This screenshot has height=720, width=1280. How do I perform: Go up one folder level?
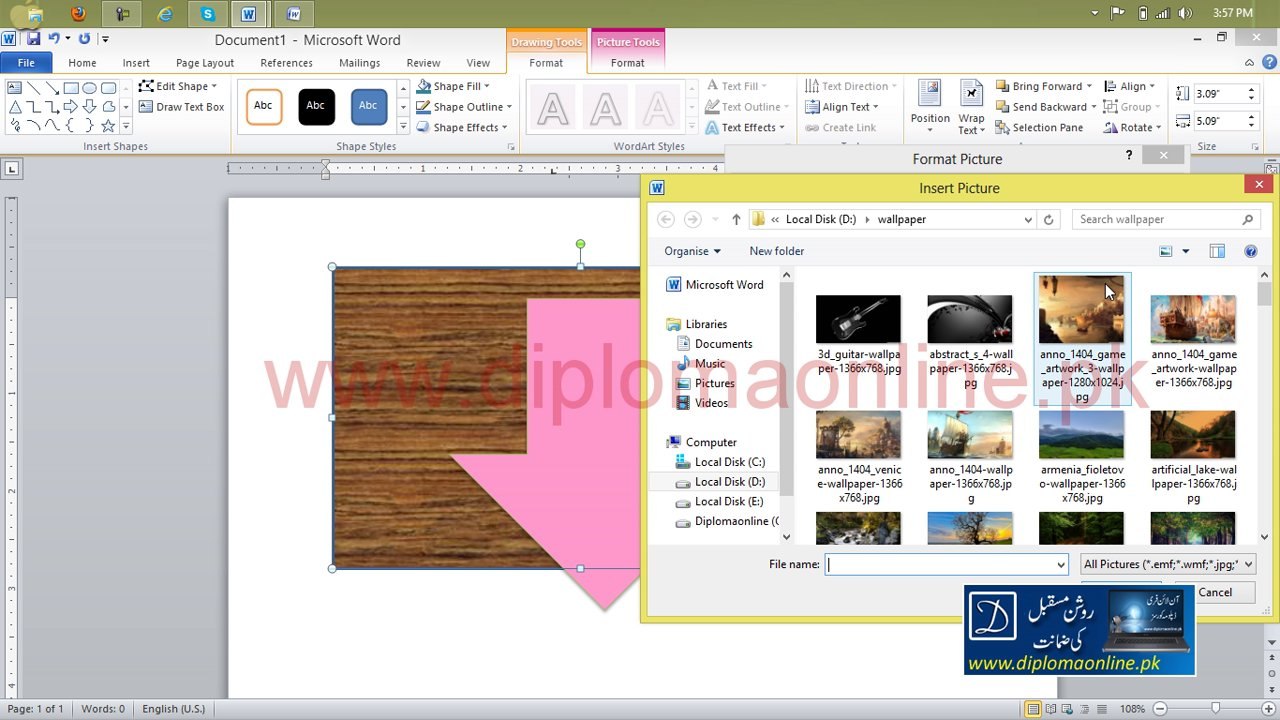[736, 220]
